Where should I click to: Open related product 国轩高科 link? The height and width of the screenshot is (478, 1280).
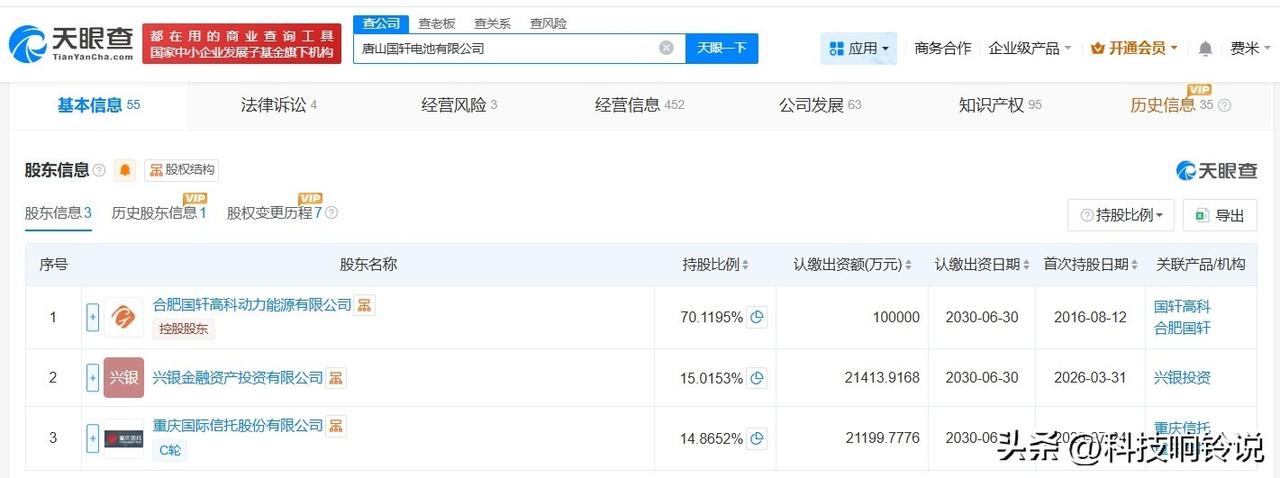[1182, 306]
